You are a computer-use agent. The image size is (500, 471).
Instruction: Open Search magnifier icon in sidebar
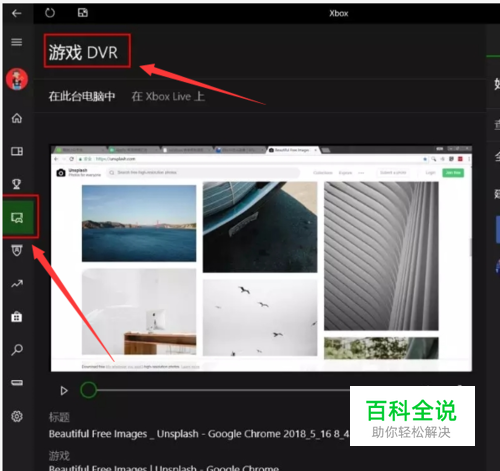pos(17,350)
